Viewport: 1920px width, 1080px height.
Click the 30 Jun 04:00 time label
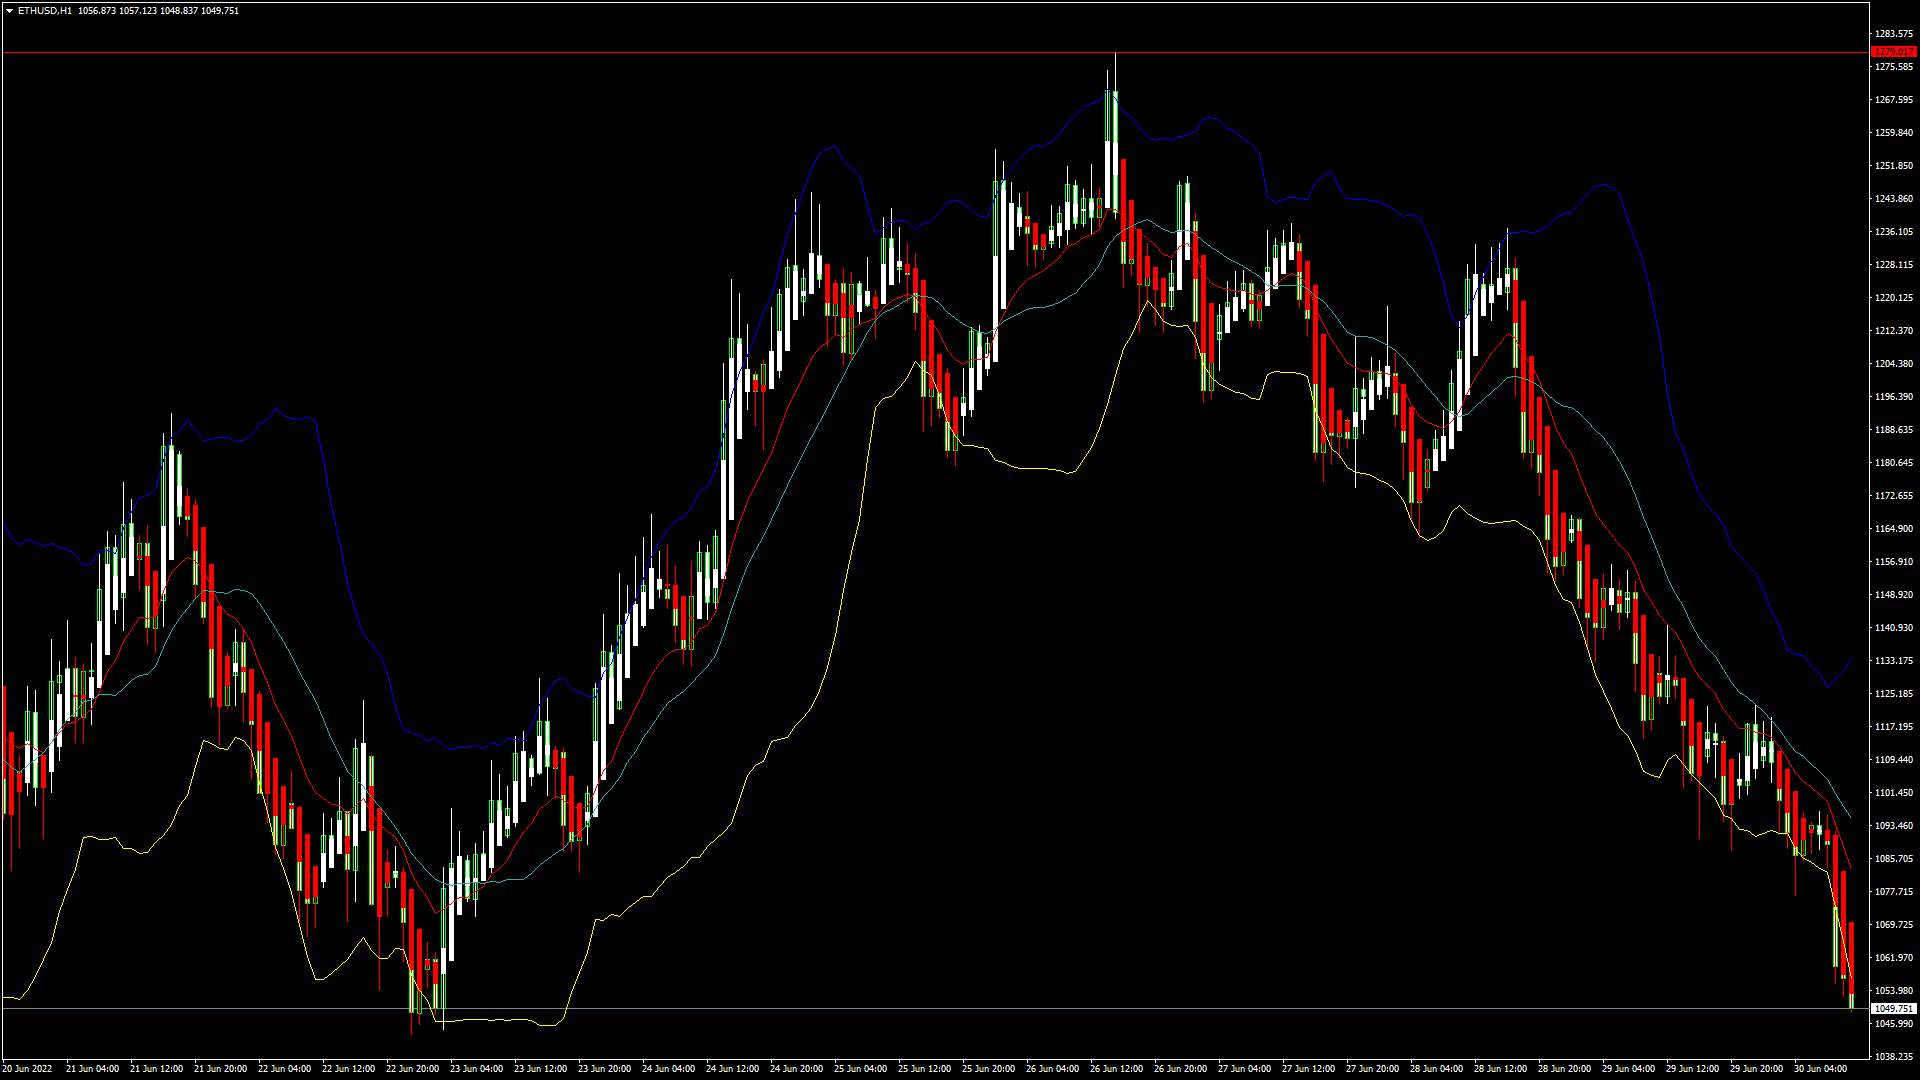click(1820, 1069)
